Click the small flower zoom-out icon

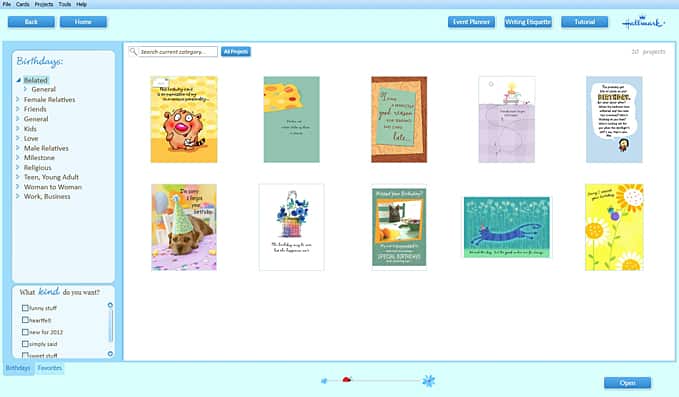pos(324,381)
